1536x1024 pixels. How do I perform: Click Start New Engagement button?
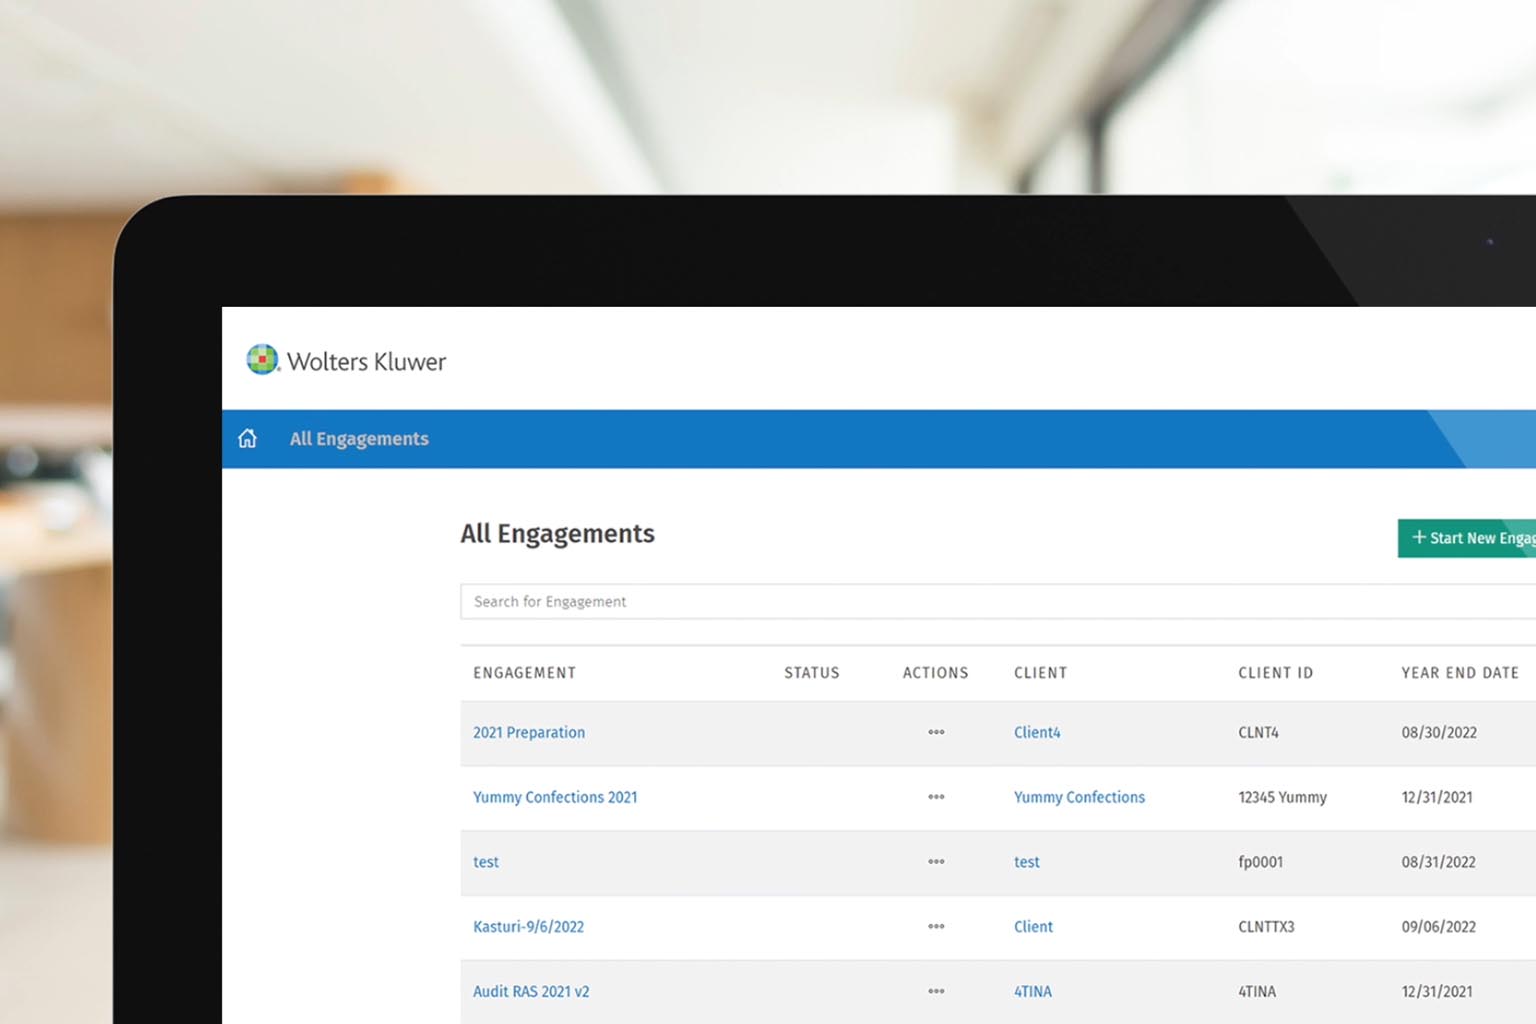click(1468, 538)
